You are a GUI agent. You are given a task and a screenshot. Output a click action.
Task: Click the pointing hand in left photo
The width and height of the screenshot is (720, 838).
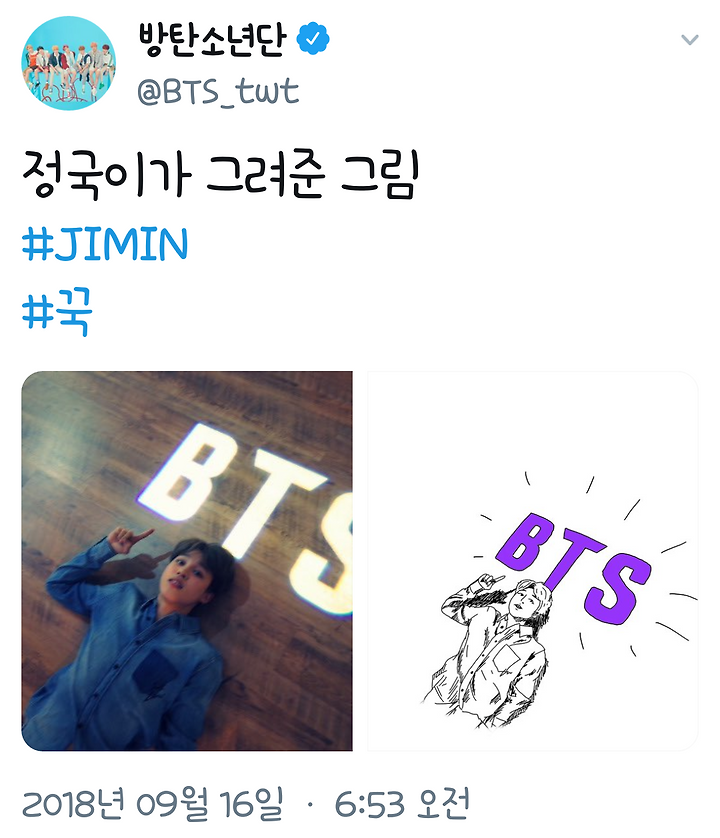(x=127, y=540)
